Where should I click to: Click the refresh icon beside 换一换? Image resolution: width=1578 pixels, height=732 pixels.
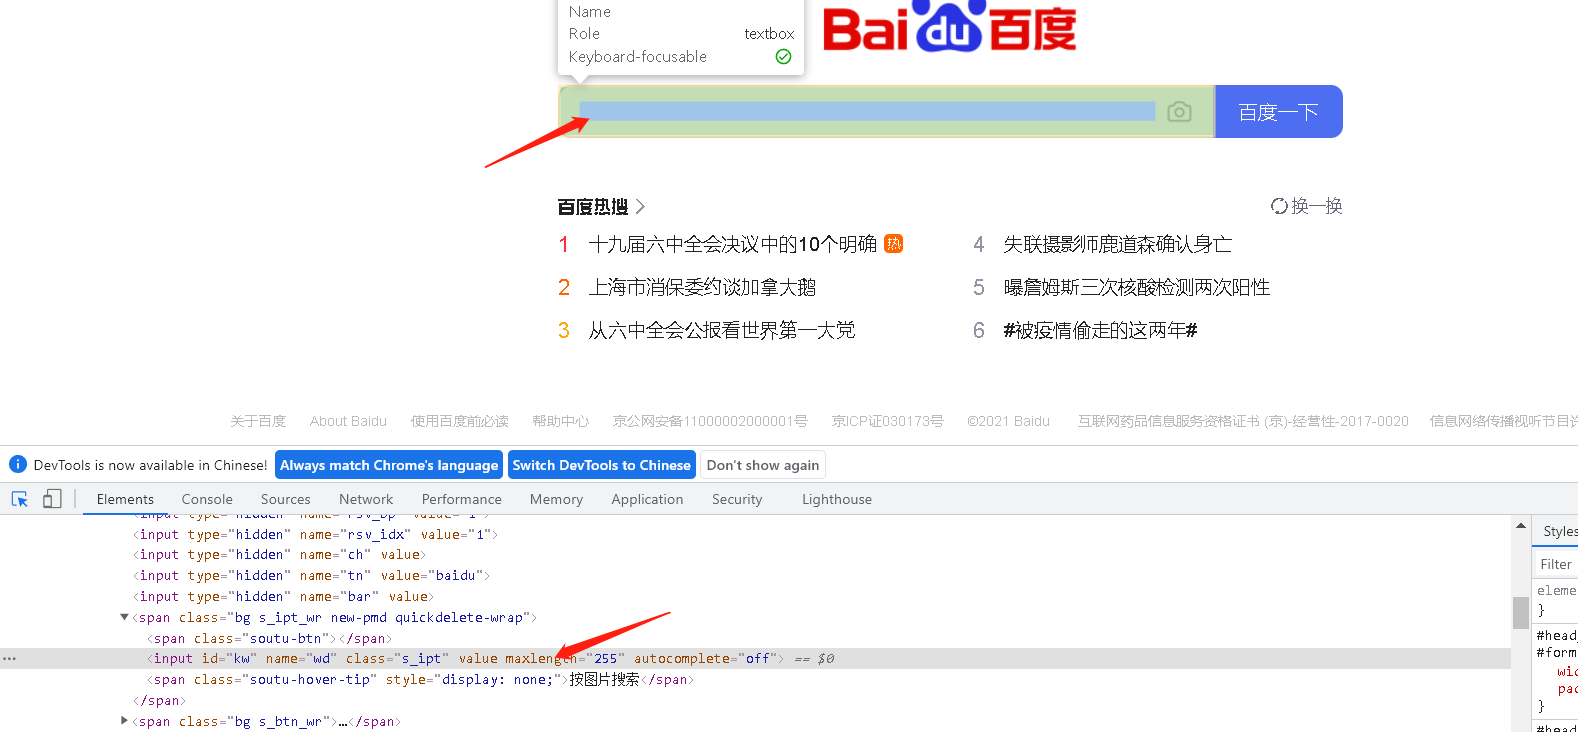1279,206
